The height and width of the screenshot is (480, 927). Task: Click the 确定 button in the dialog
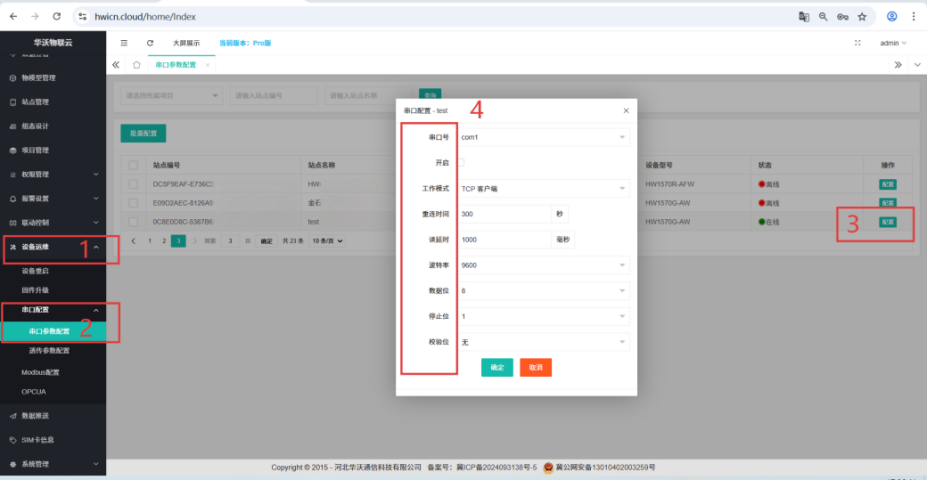pos(497,368)
